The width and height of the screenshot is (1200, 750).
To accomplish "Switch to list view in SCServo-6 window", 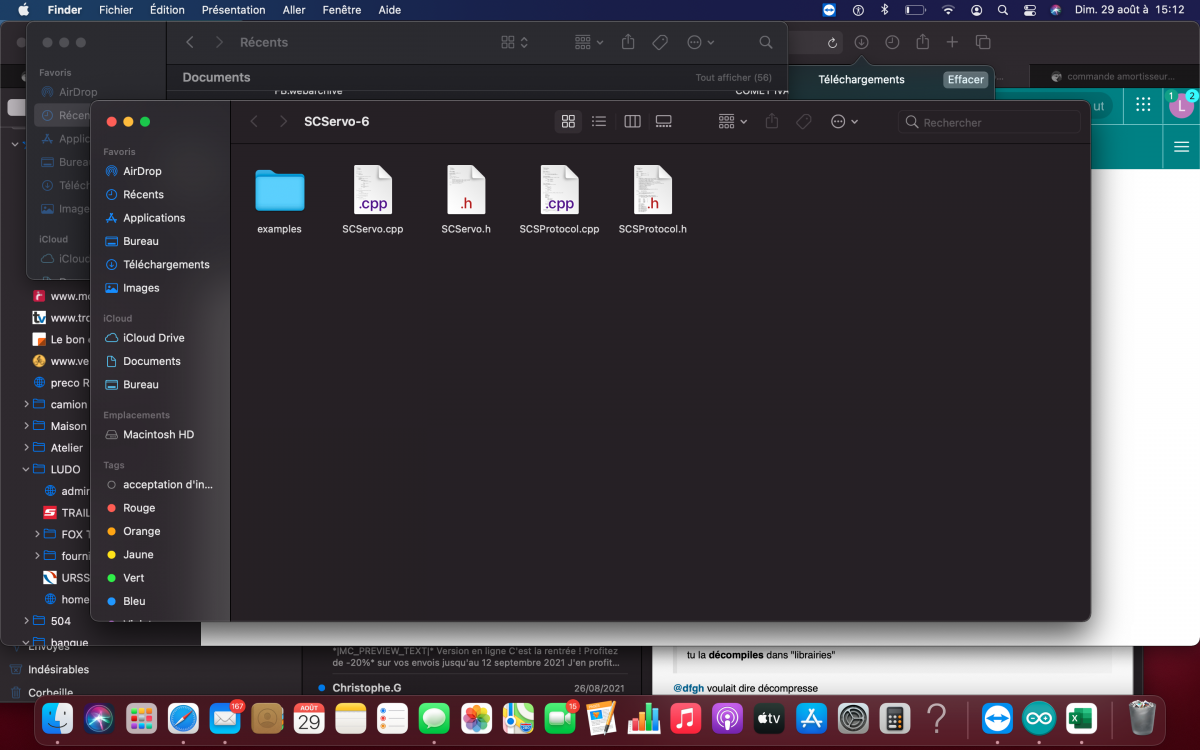I will click(599, 122).
